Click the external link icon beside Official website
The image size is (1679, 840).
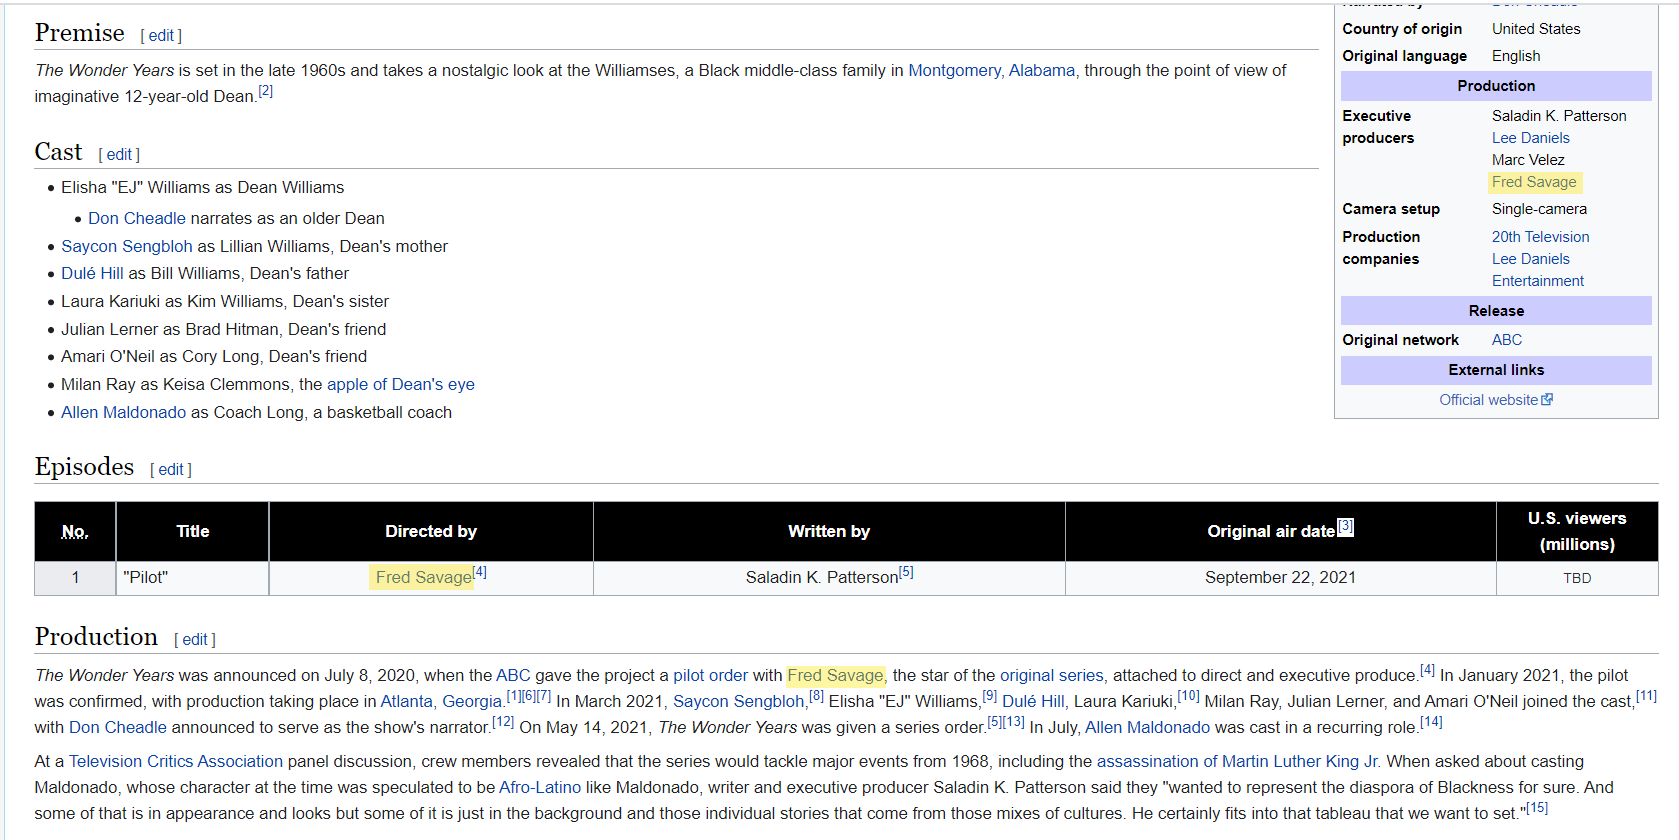(1547, 399)
